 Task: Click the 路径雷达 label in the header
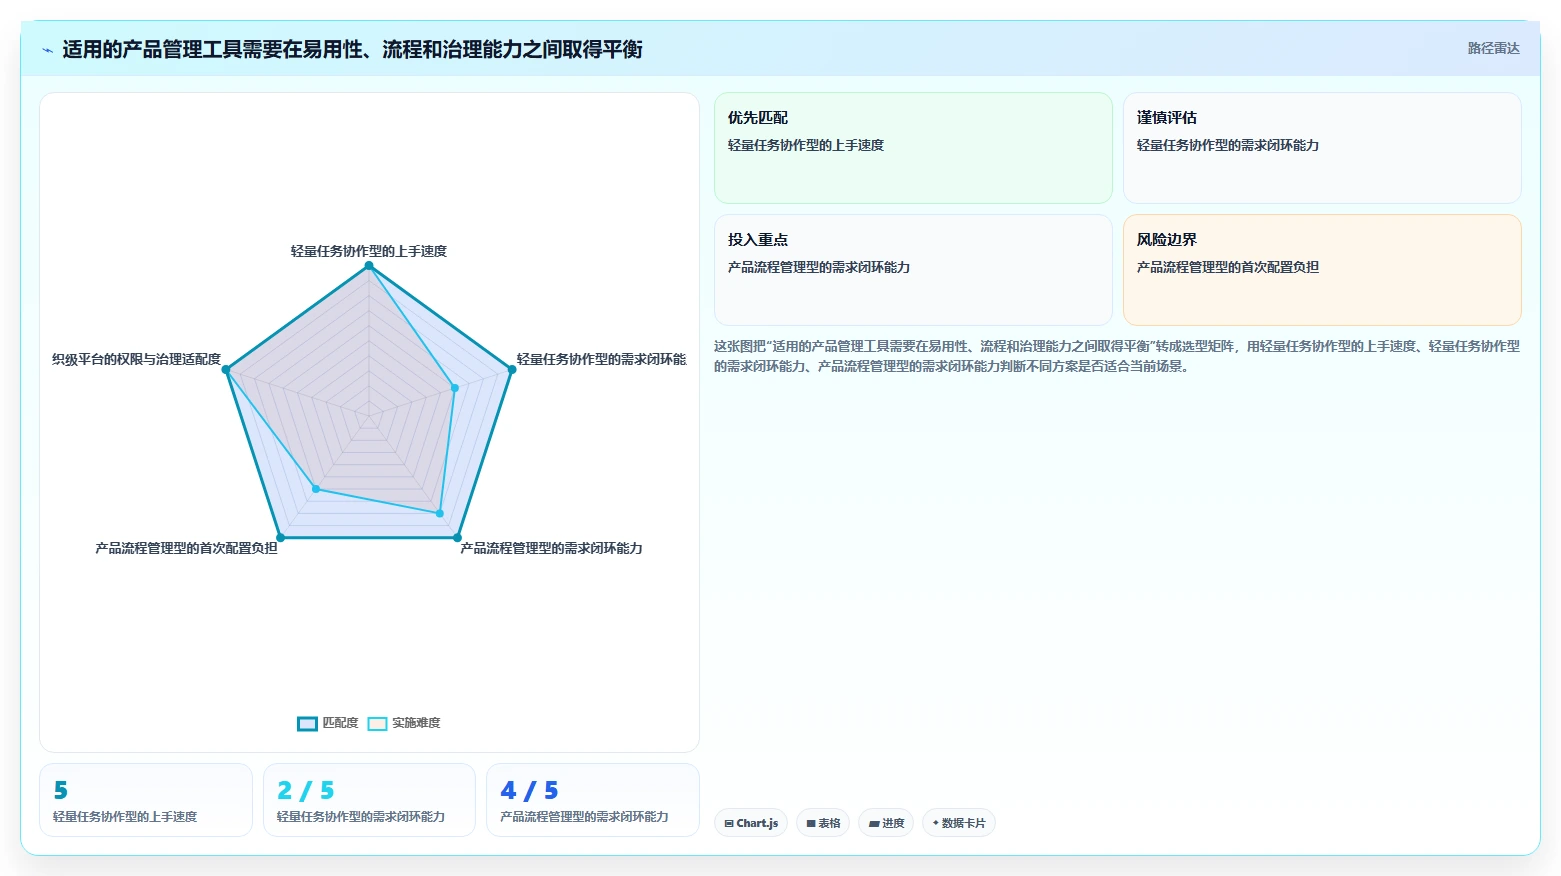point(1493,48)
